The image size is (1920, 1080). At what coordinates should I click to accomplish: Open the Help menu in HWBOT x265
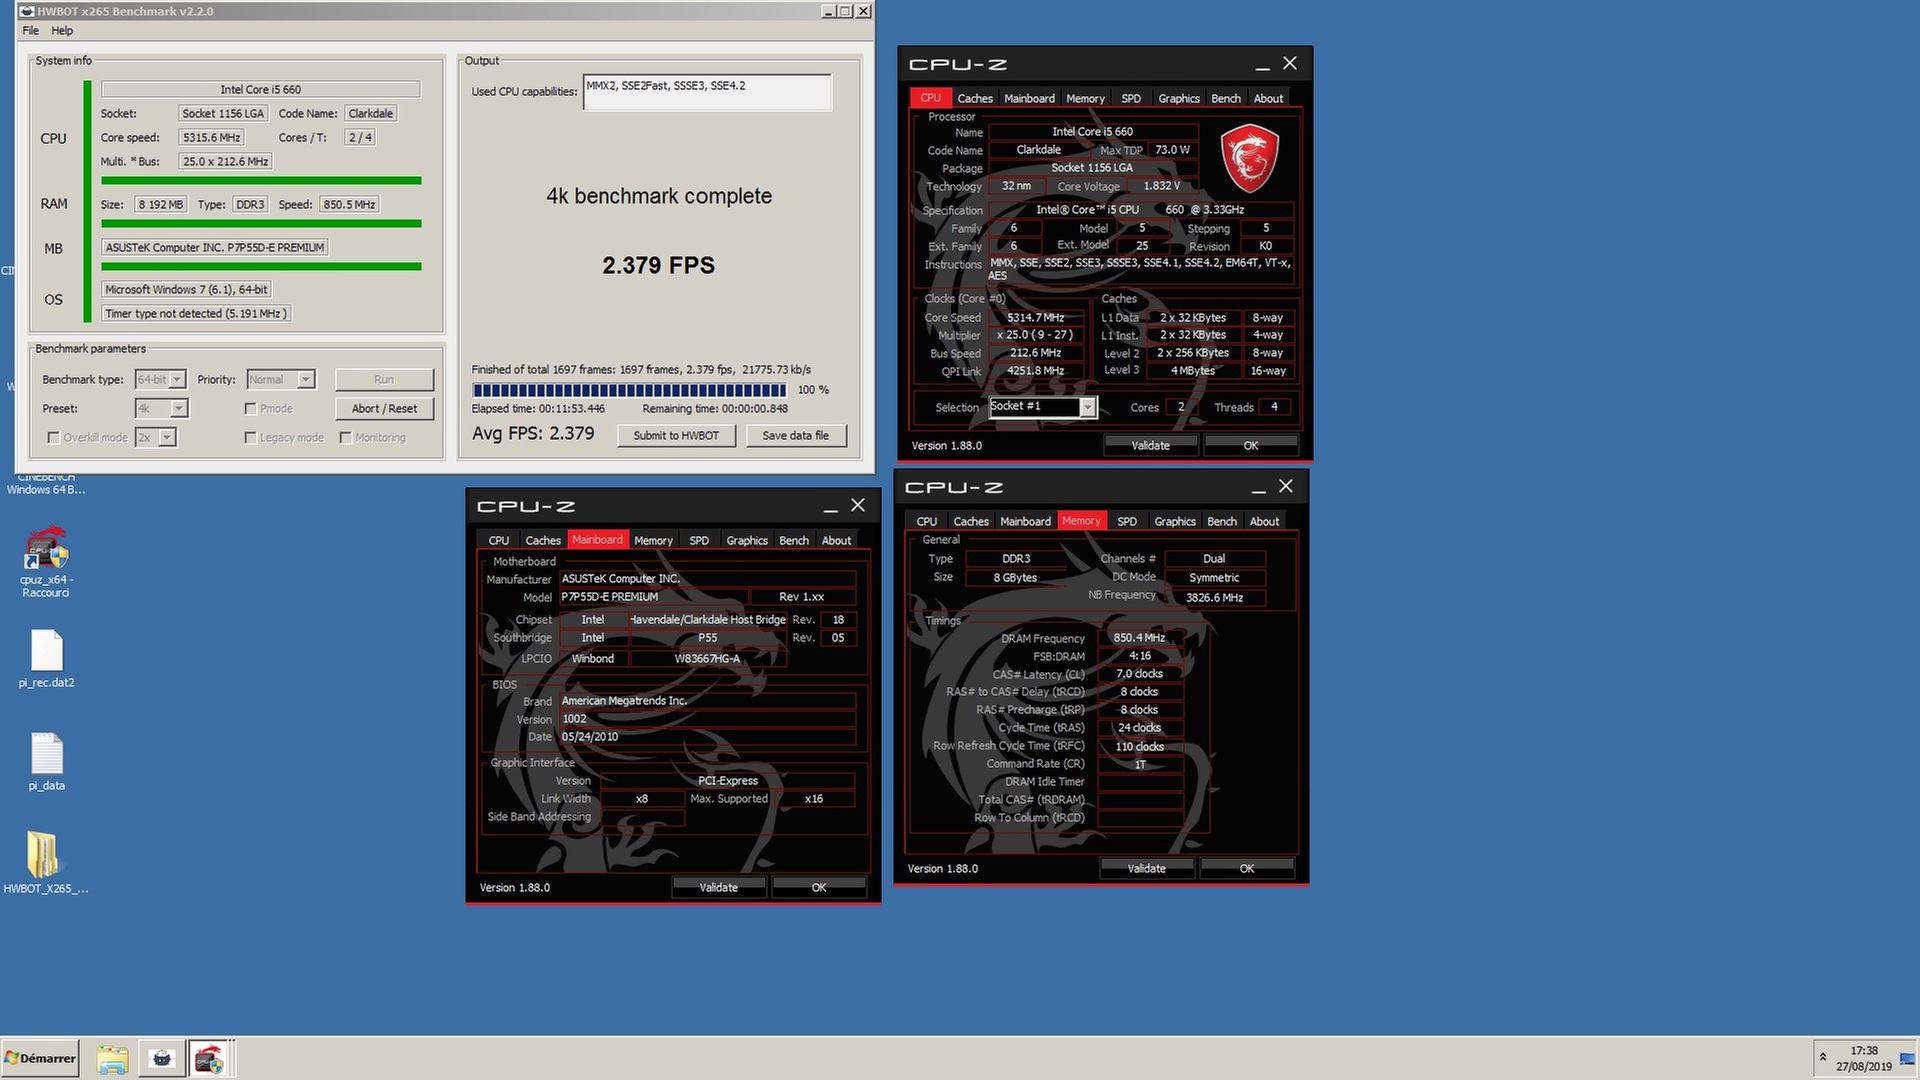tap(62, 31)
